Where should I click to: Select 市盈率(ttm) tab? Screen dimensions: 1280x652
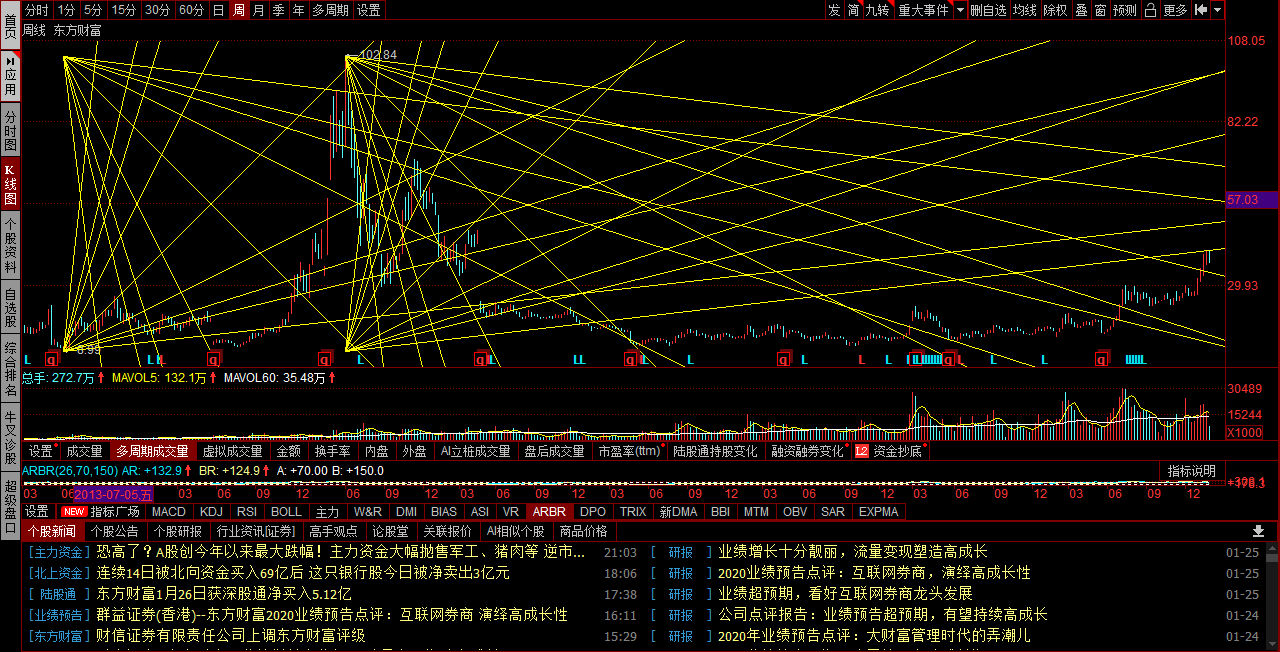(x=630, y=451)
